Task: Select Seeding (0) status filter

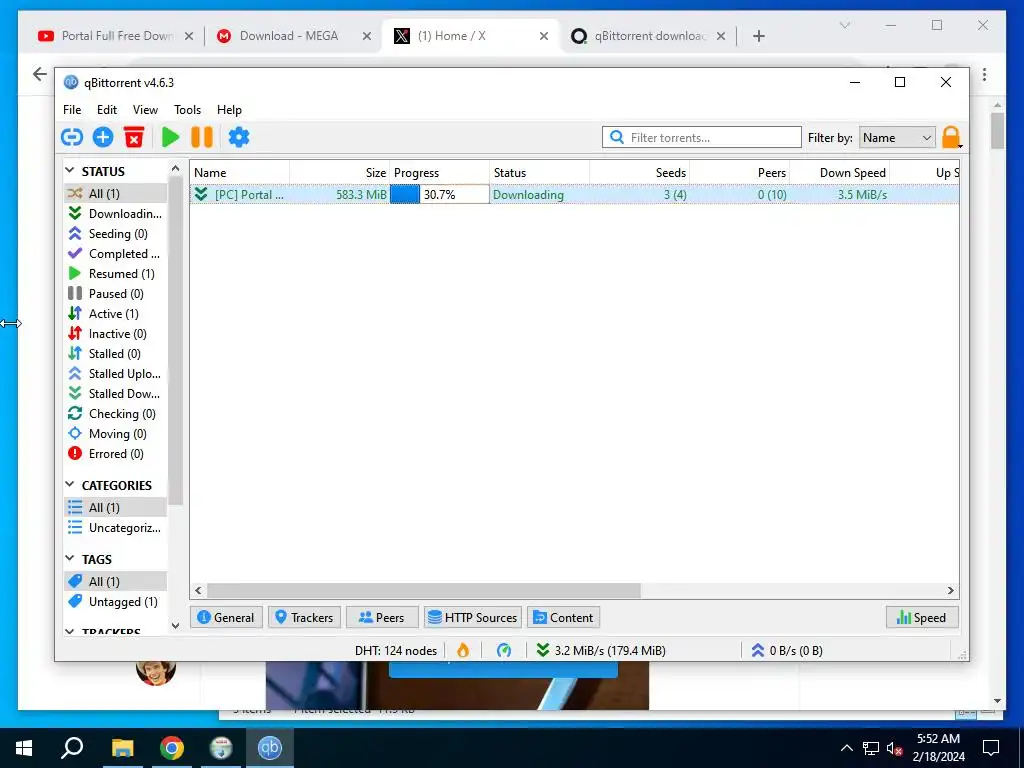Action: point(116,234)
